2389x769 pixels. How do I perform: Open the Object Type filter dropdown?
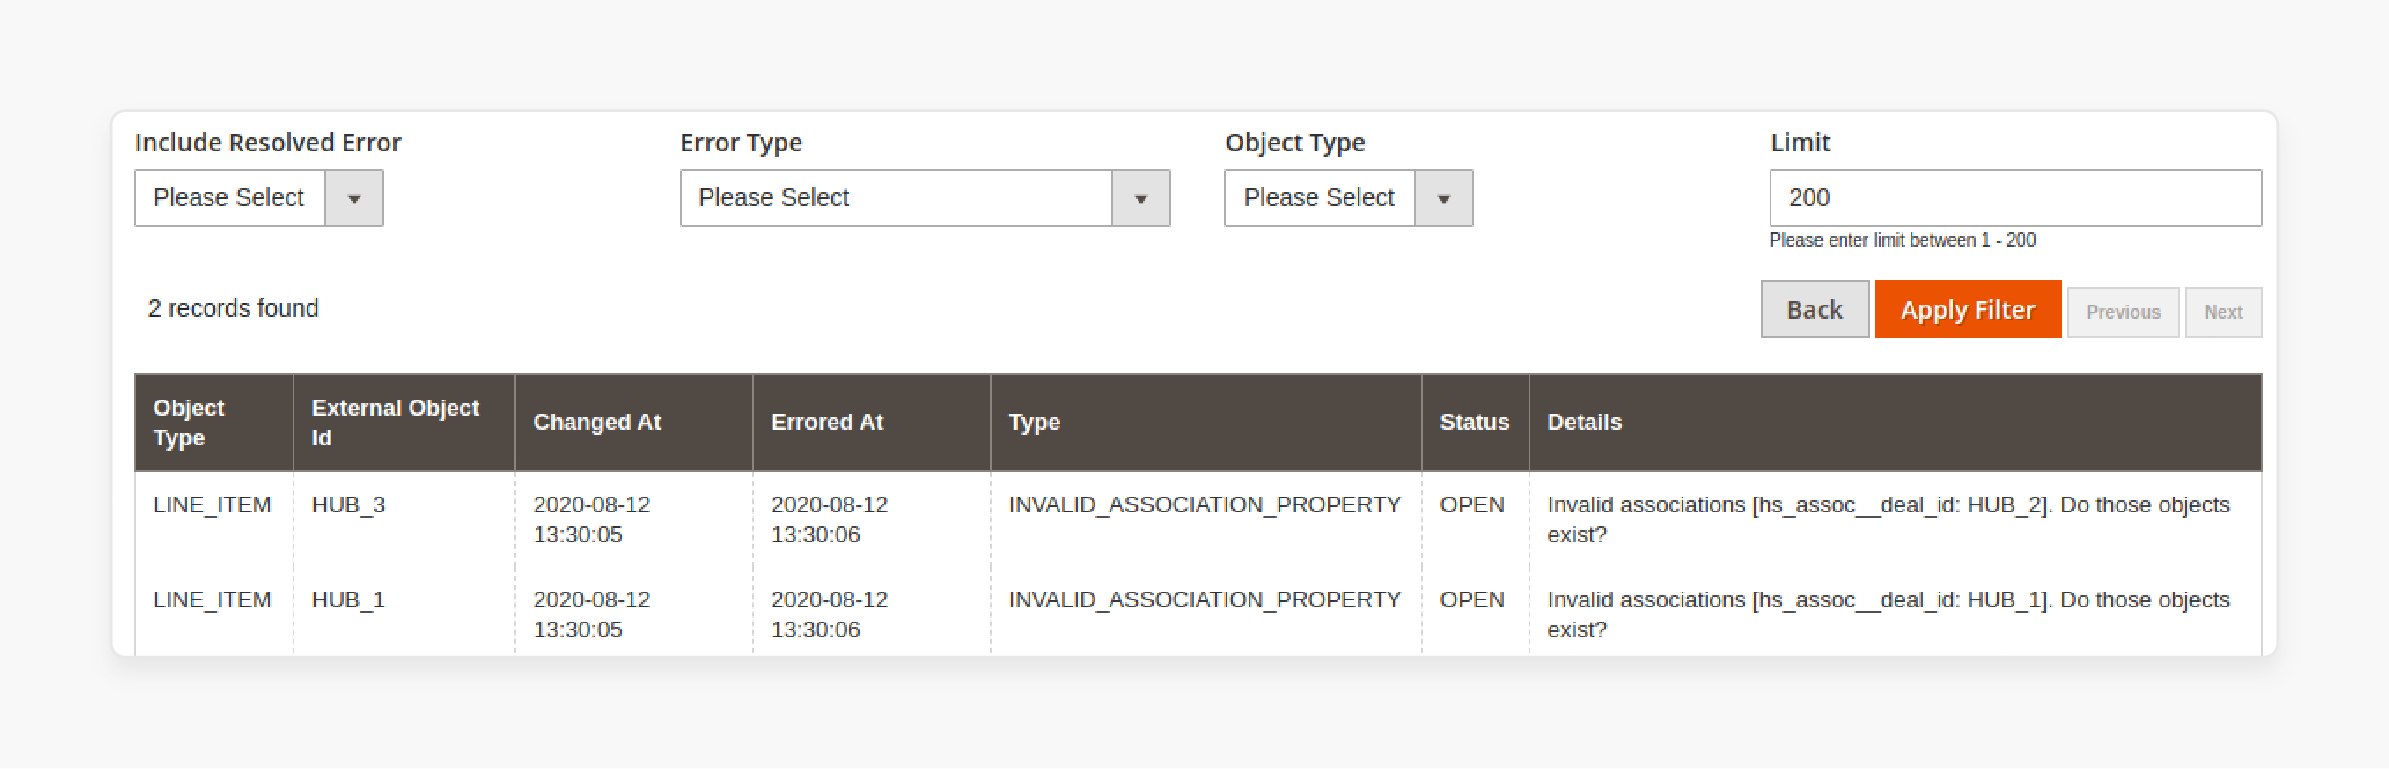(x=1349, y=198)
